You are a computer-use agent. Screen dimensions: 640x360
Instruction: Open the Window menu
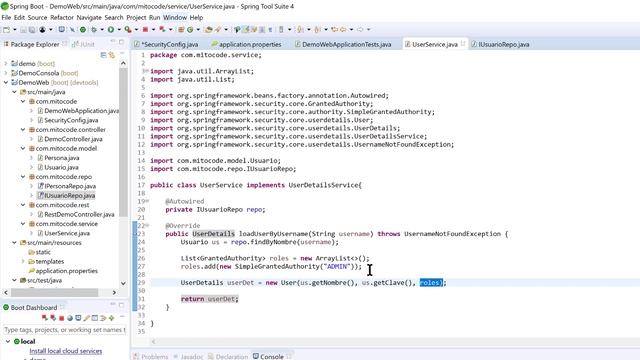tap(175, 18)
